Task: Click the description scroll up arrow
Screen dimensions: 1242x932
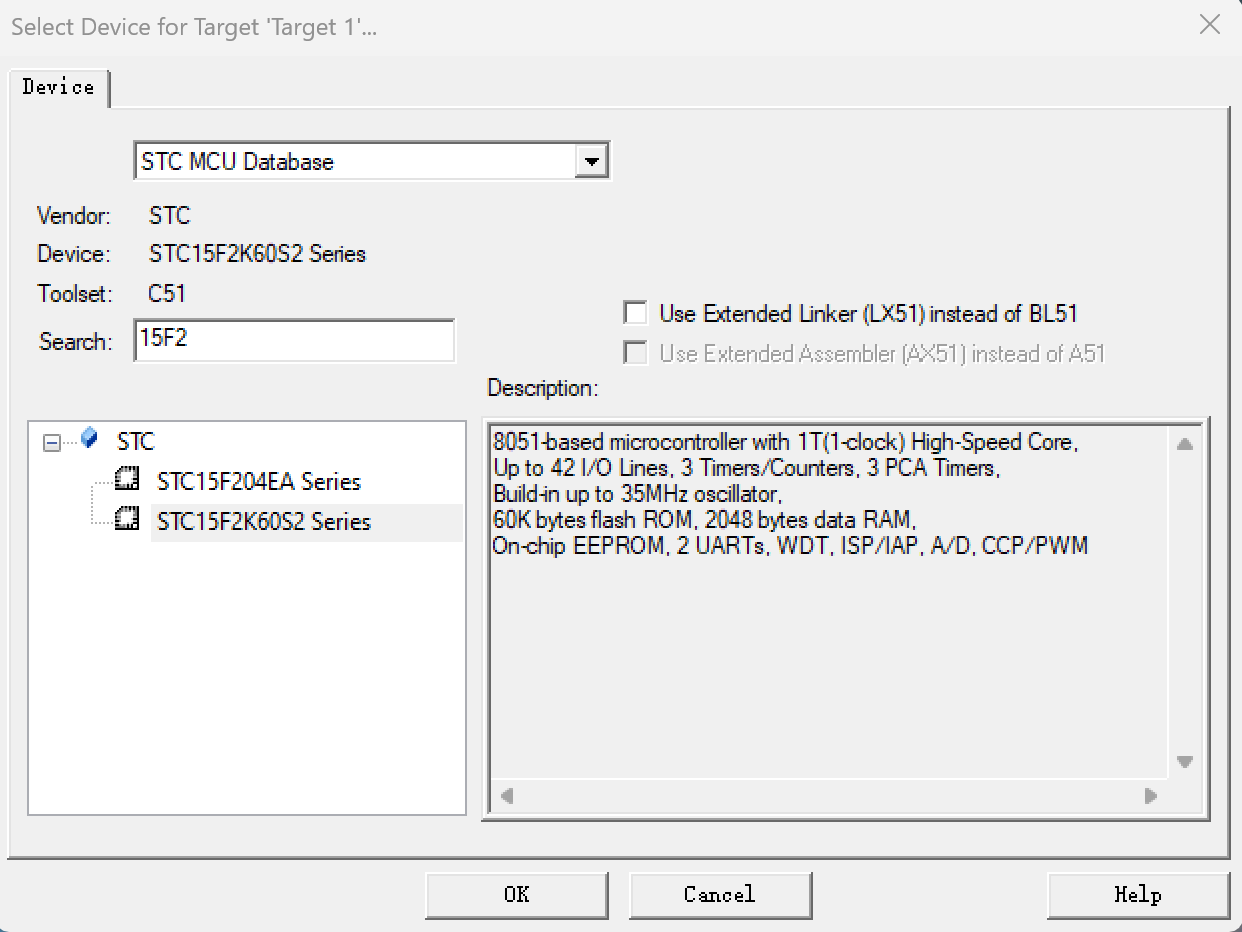Action: coord(1185,444)
